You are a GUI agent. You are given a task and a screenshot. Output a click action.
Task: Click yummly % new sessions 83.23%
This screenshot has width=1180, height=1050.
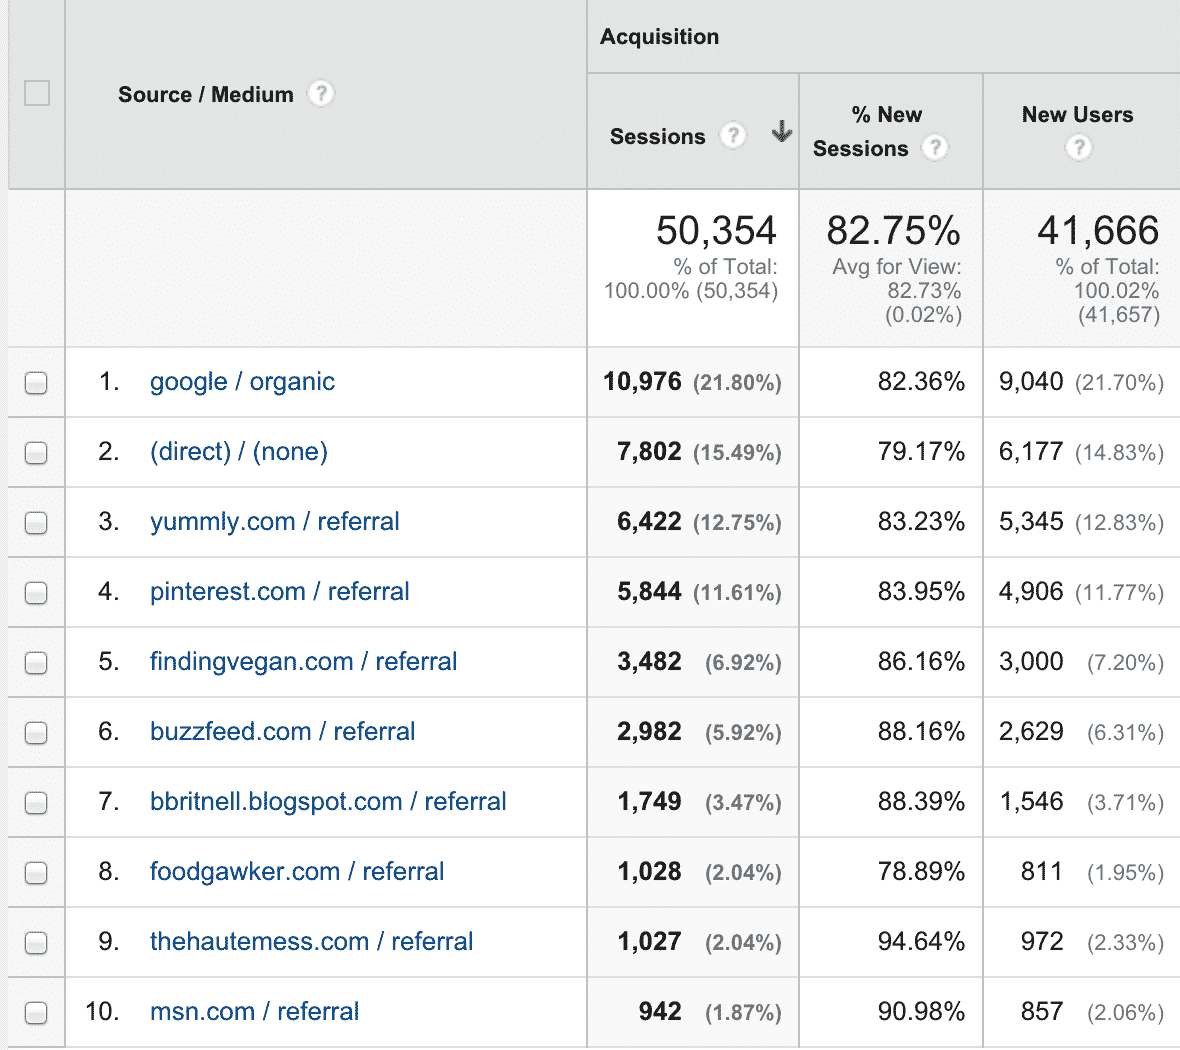point(921,522)
